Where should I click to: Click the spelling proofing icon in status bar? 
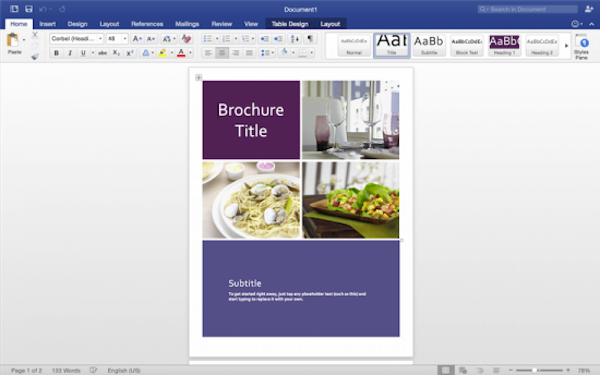pos(93,370)
